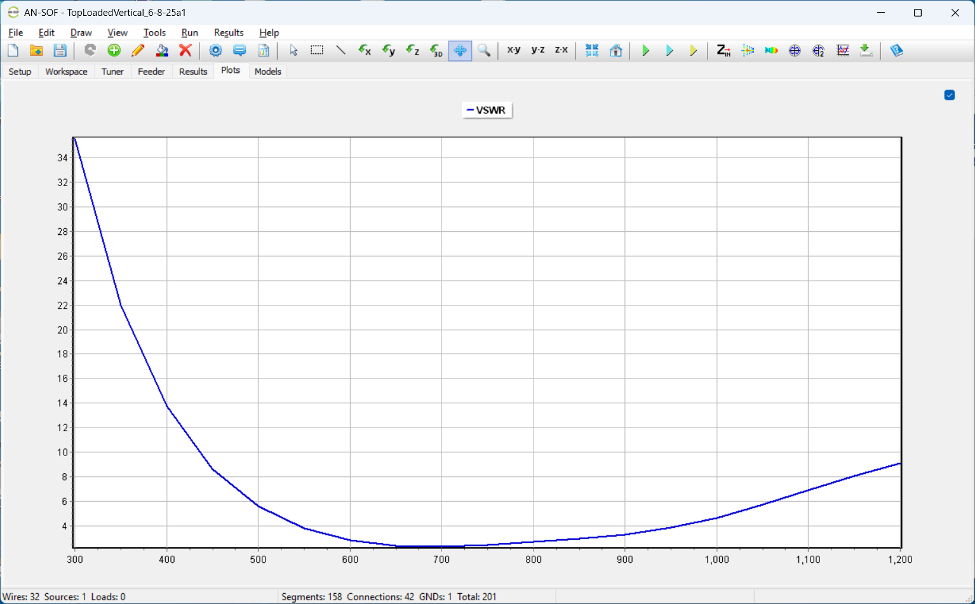Click the yellow run play icon
977x604 pixels.
click(693, 50)
